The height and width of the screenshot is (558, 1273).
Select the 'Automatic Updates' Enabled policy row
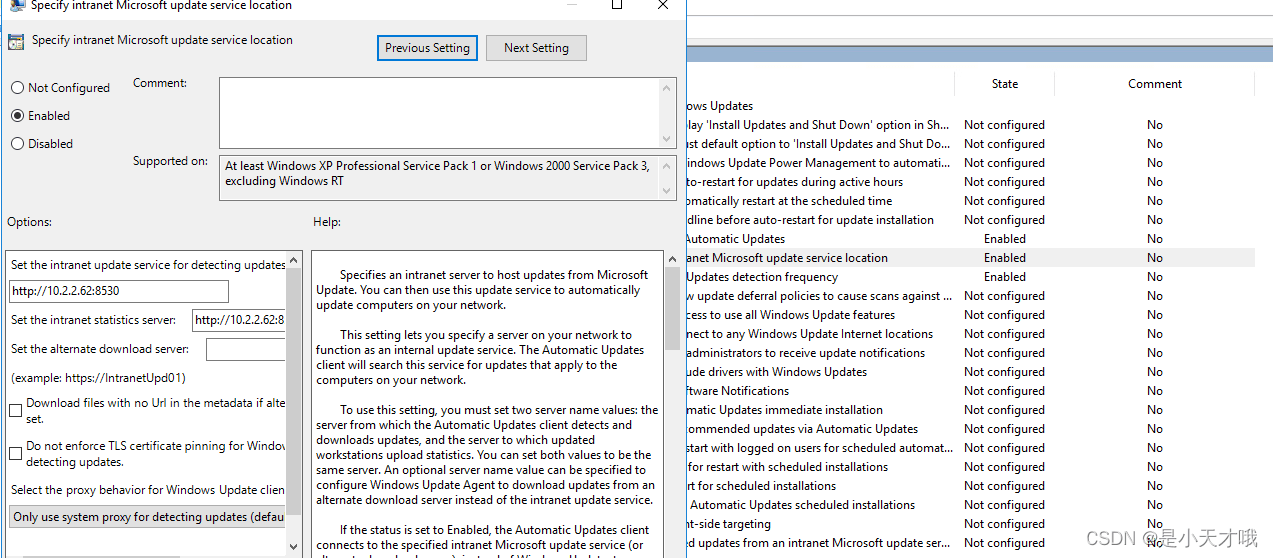pyautogui.click(x=970, y=239)
